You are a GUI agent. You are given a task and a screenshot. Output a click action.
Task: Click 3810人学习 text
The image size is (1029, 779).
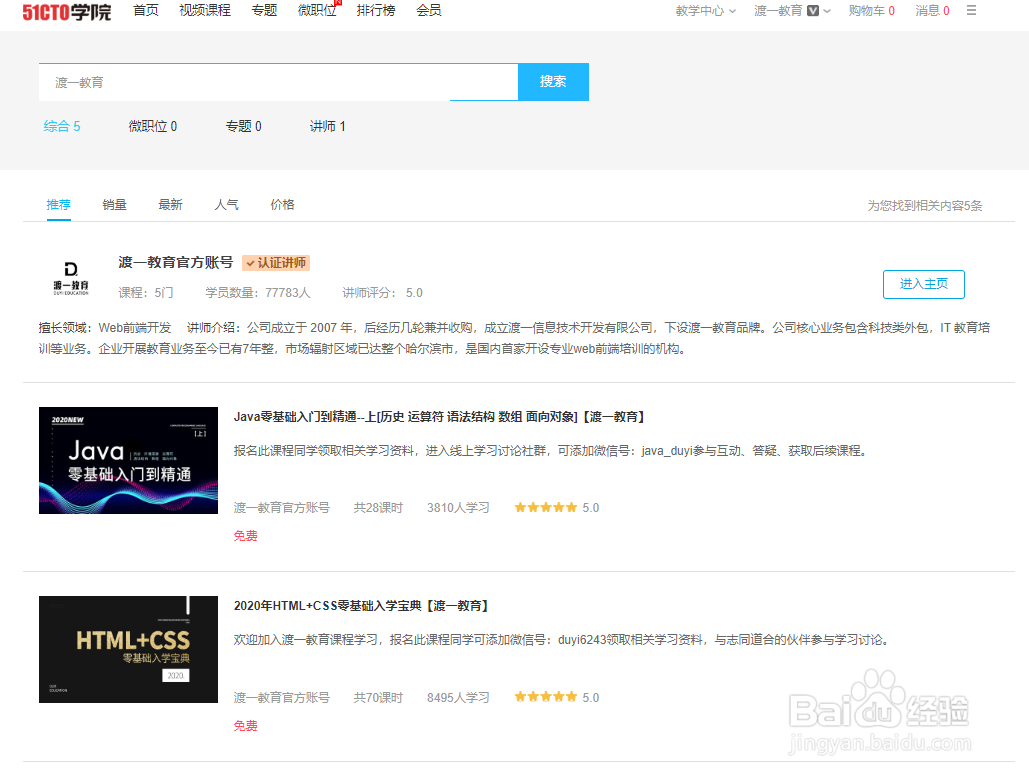tap(458, 507)
